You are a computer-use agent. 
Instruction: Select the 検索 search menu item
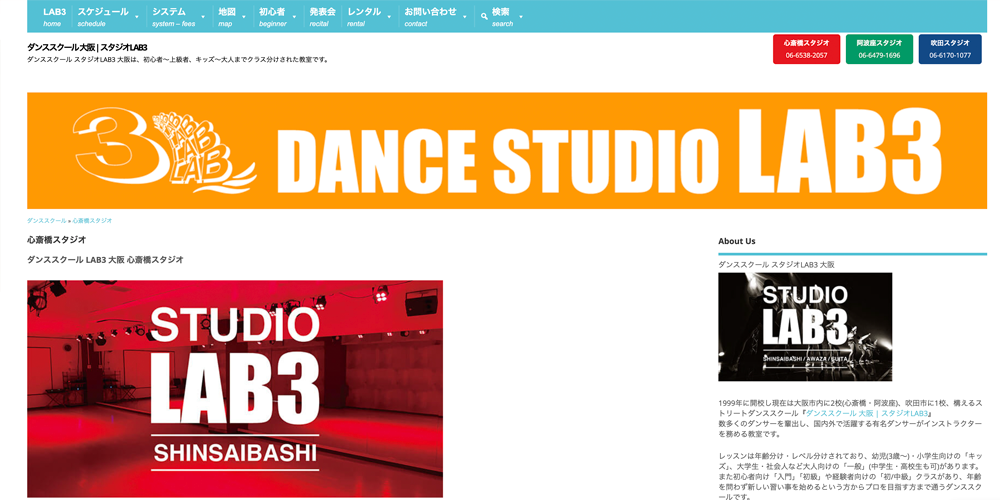pos(502,17)
